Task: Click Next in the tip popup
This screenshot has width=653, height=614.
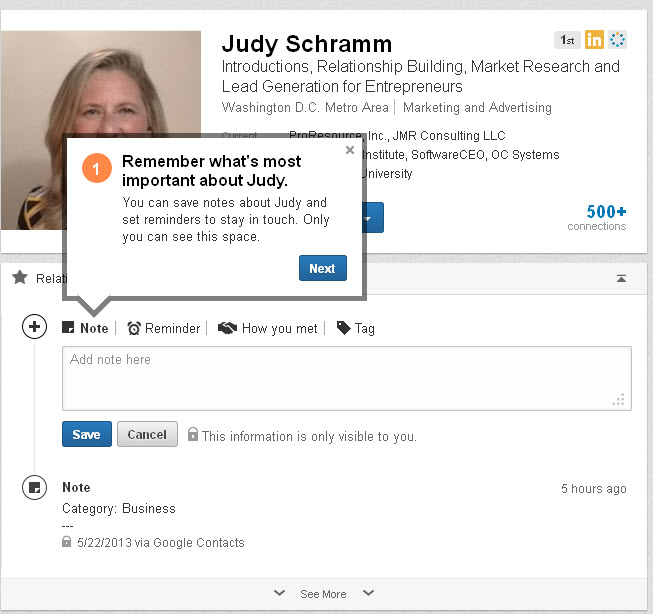Action: [x=322, y=268]
